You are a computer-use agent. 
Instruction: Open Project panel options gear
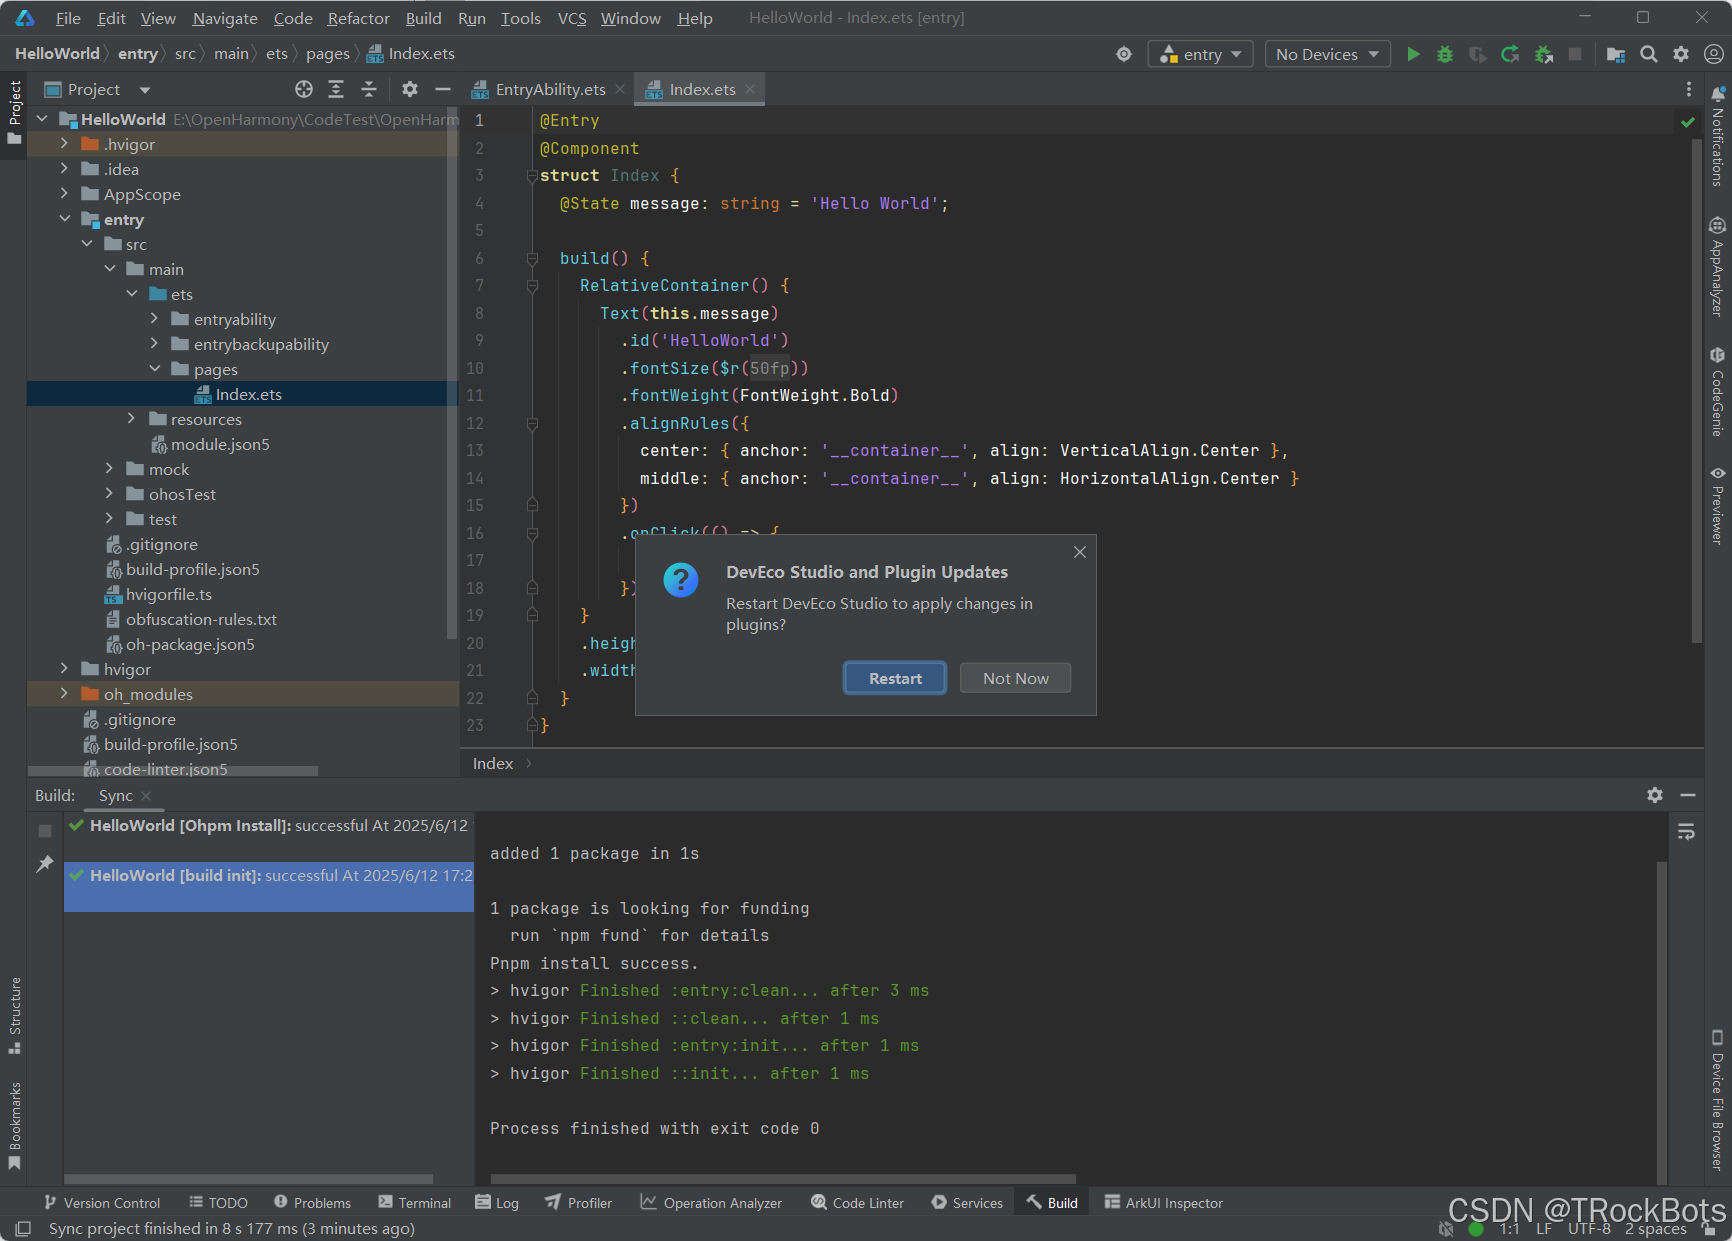click(410, 89)
